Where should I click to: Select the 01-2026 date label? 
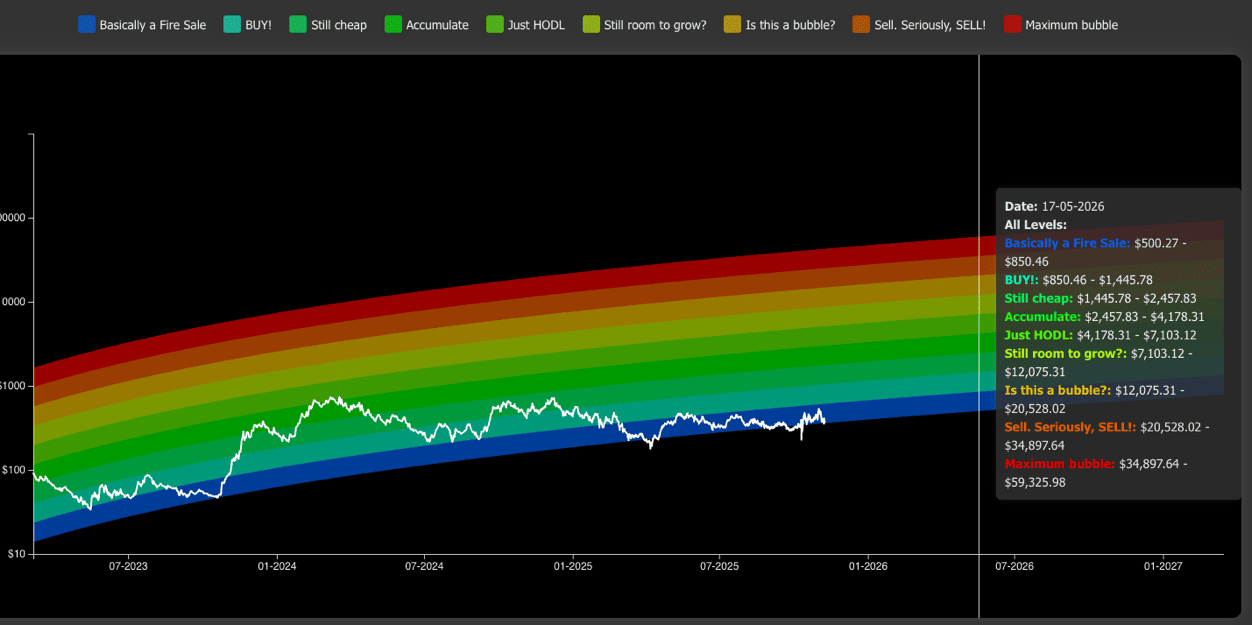click(867, 567)
